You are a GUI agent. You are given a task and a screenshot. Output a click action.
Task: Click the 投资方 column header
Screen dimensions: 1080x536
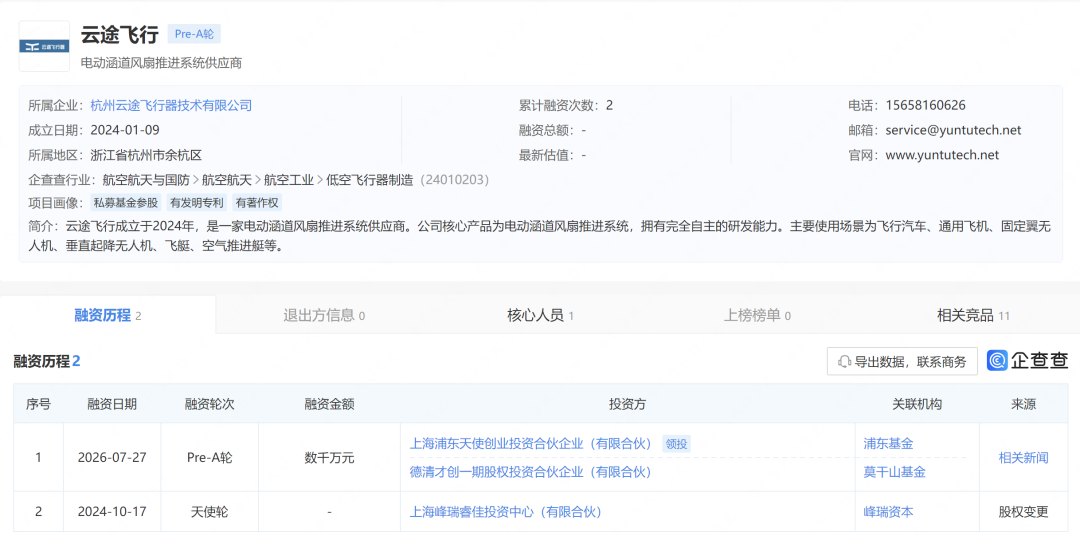tap(627, 404)
